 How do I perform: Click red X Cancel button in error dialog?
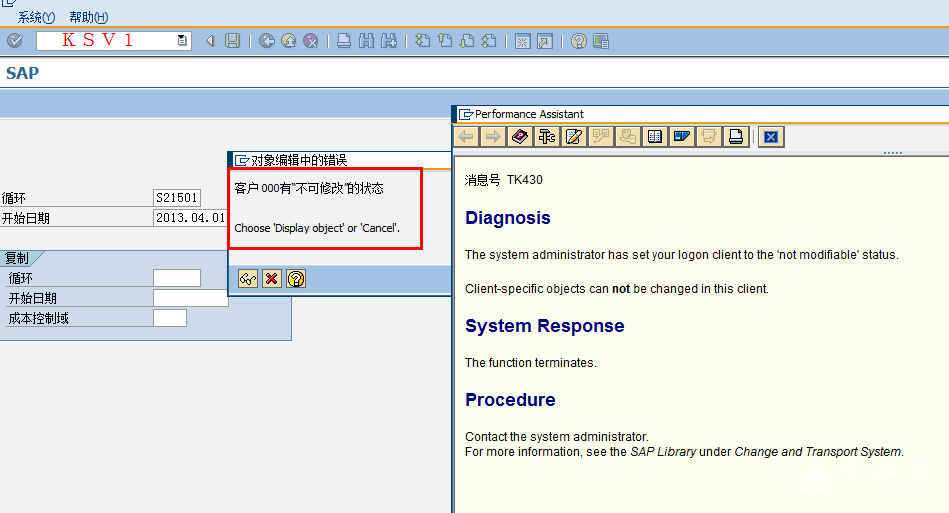point(272,279)
